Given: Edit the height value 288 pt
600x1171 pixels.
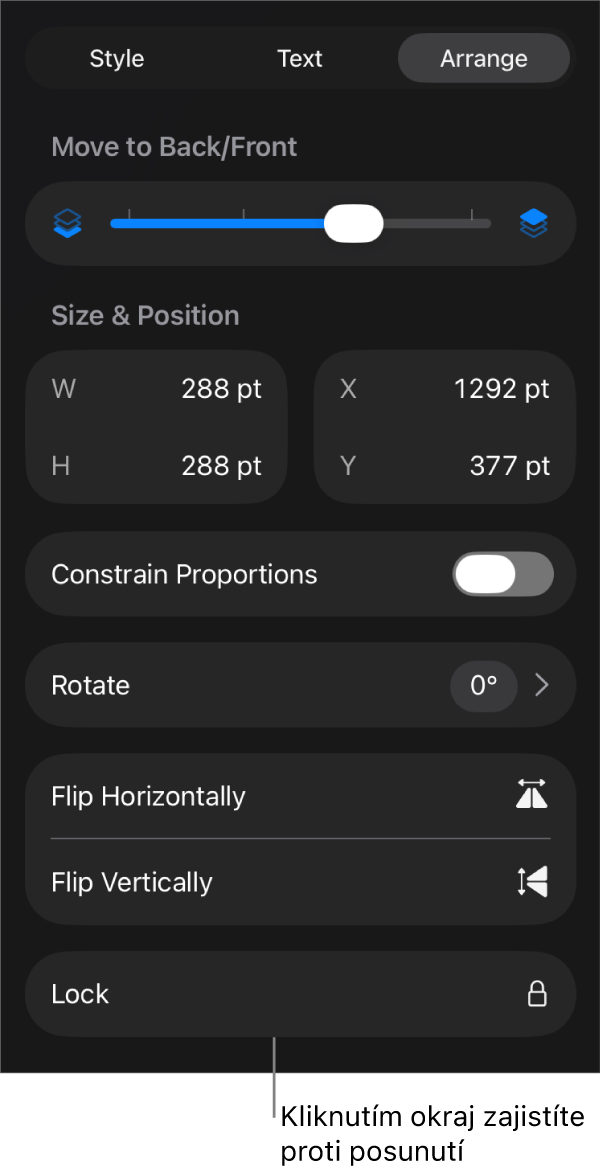Looking at the screenshot, I should tap(221, 465).
